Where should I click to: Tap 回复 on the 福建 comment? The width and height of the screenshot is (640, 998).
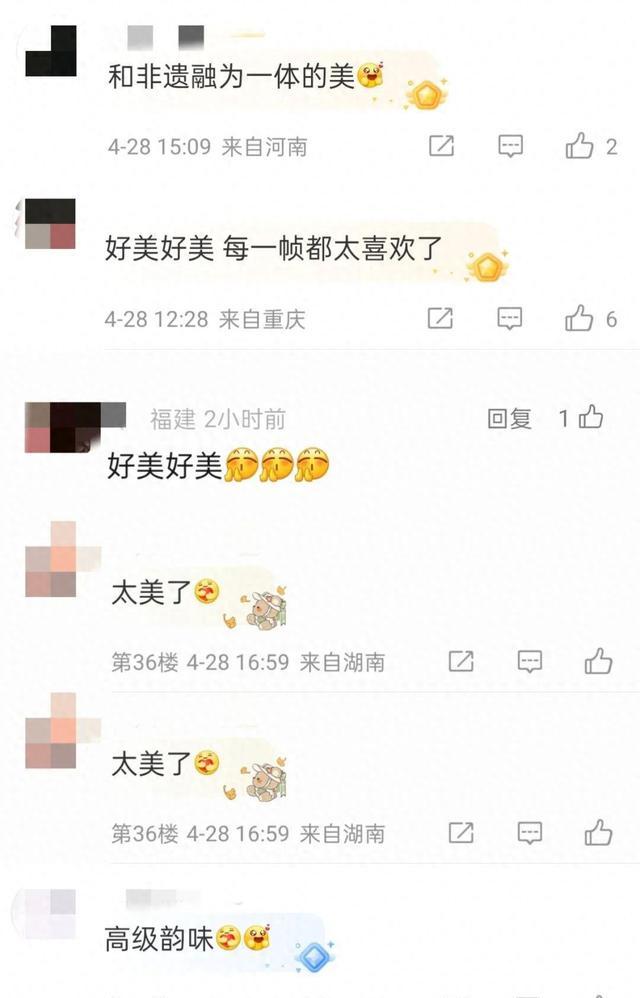(509, 419)
